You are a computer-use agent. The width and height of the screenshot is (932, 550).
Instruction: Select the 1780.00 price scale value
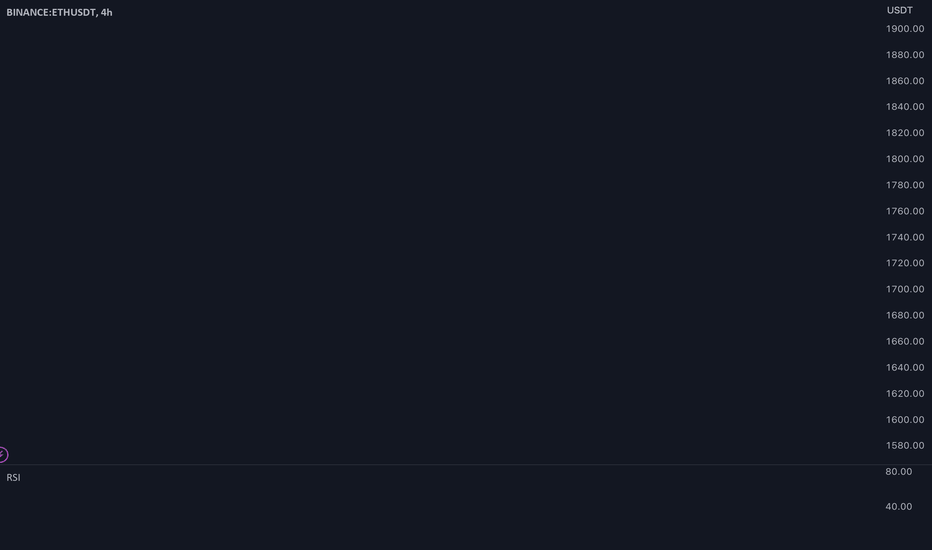pos(905,185)
